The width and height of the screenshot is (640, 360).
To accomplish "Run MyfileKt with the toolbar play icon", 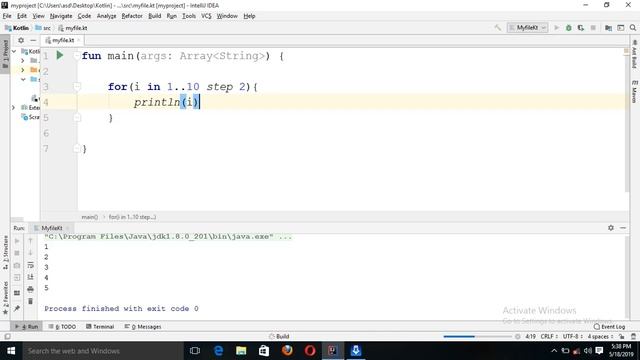I will (x=556, y=28).
